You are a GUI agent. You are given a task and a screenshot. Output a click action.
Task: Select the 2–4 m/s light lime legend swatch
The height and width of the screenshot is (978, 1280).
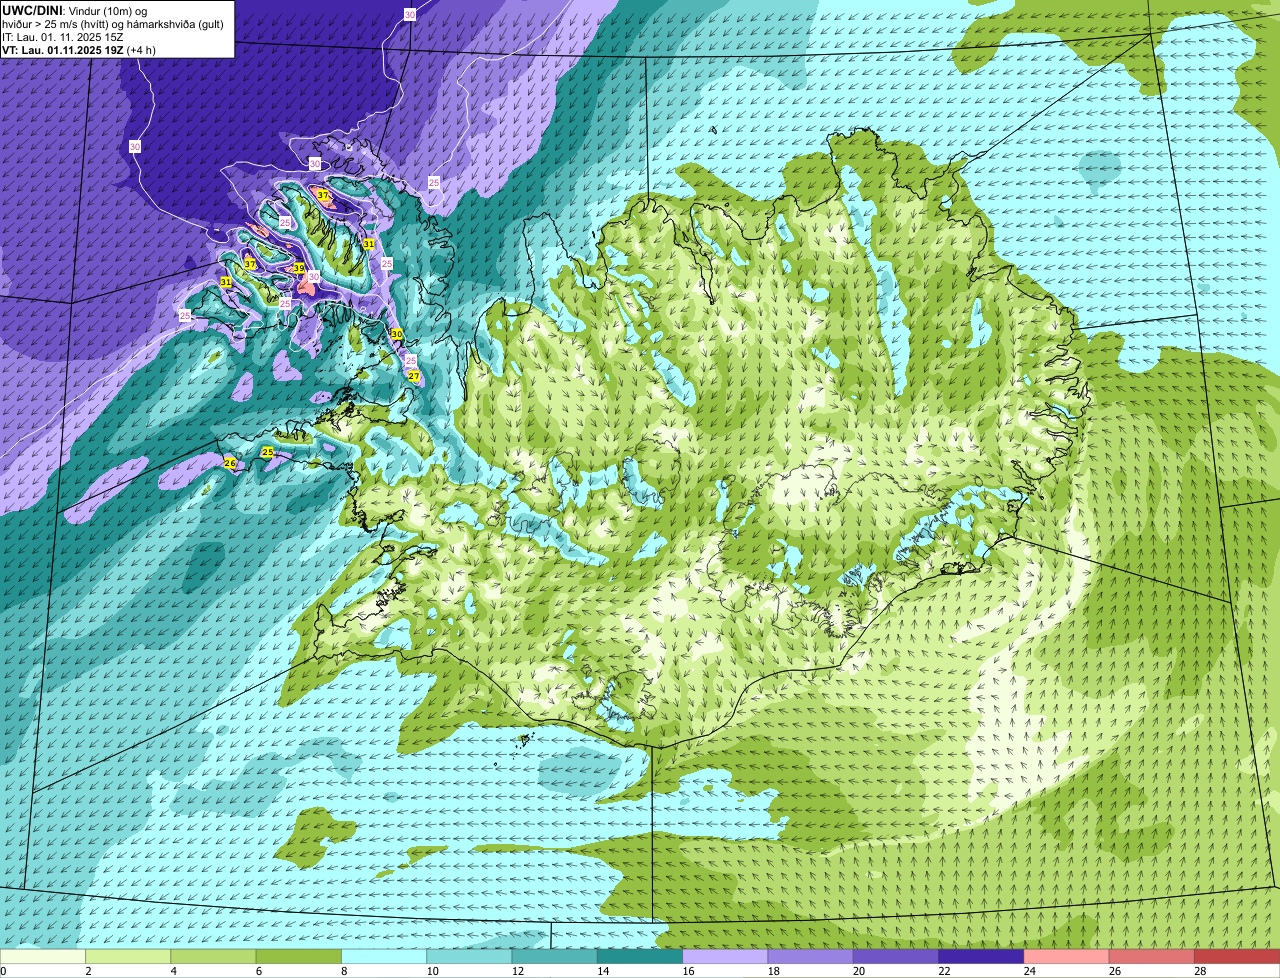click(x=128, y=956)
